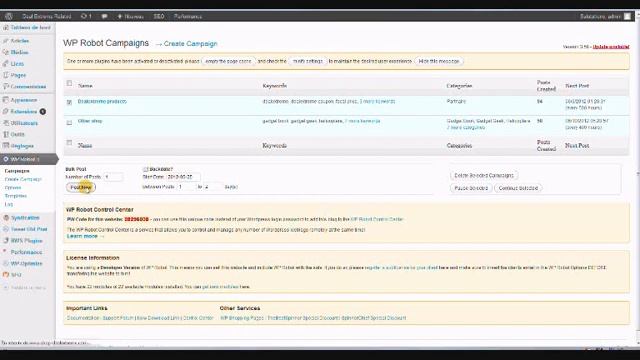Click the Utilisateurs icon in sidebar
Image resolution: width=640 pixels, height=360 pixels.
coord(5,123)
